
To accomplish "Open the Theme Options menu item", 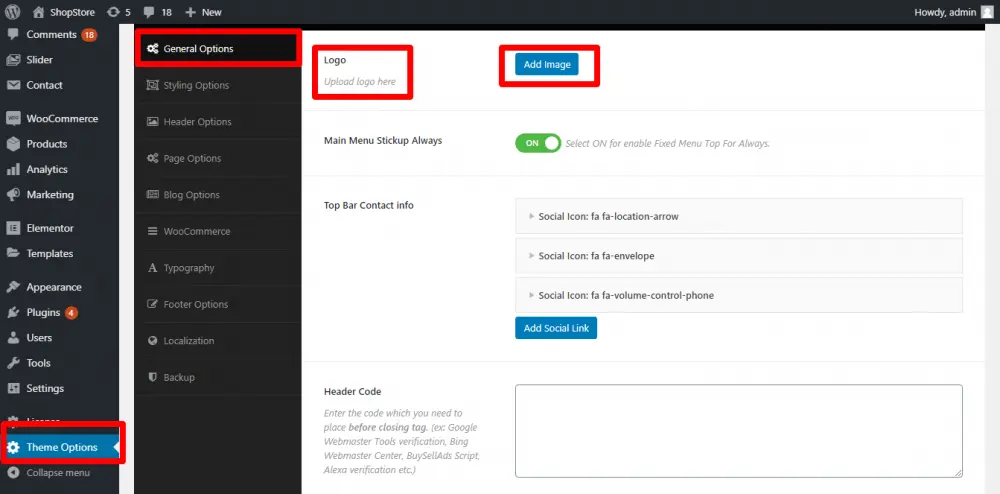I will coord(59,447).
